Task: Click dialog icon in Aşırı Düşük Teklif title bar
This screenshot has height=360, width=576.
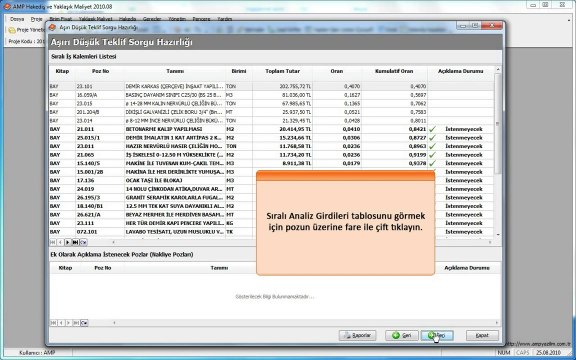Action: tap(53, 27)
